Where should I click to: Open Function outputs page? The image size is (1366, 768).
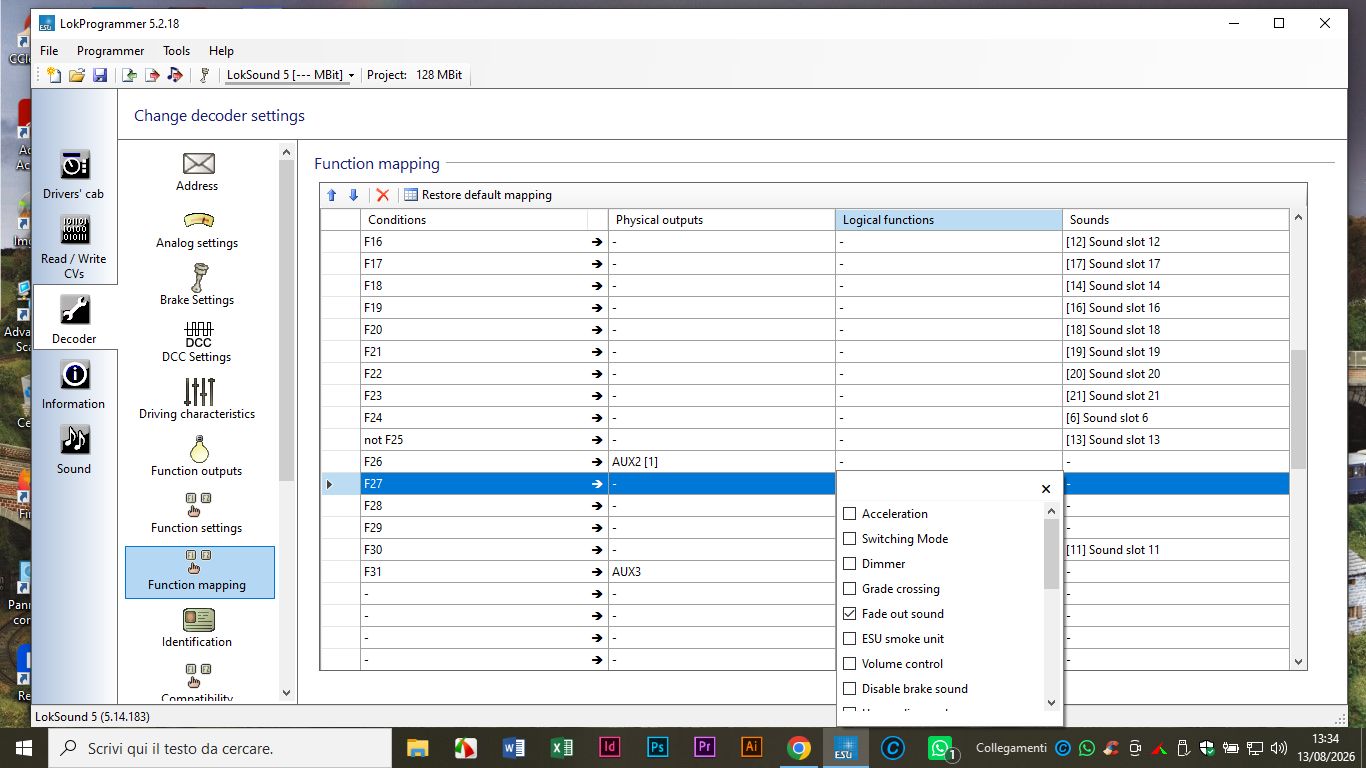(x=198, y=457)
